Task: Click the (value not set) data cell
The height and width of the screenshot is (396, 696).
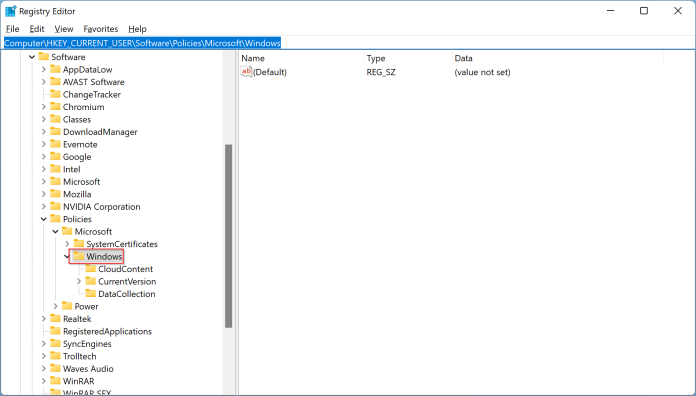Action: pos(482,72)
